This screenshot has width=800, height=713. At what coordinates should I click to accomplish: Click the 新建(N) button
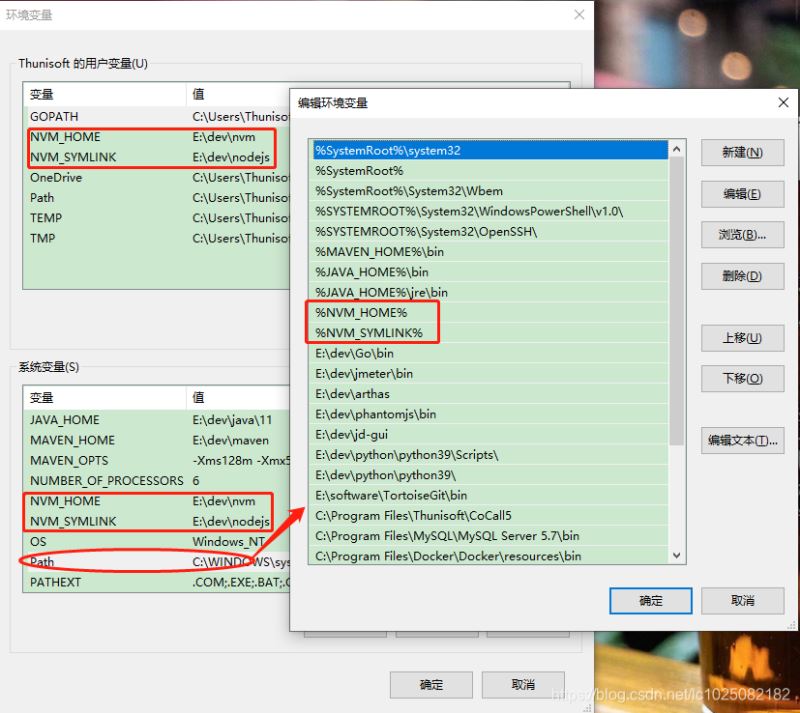coord(742,153)
